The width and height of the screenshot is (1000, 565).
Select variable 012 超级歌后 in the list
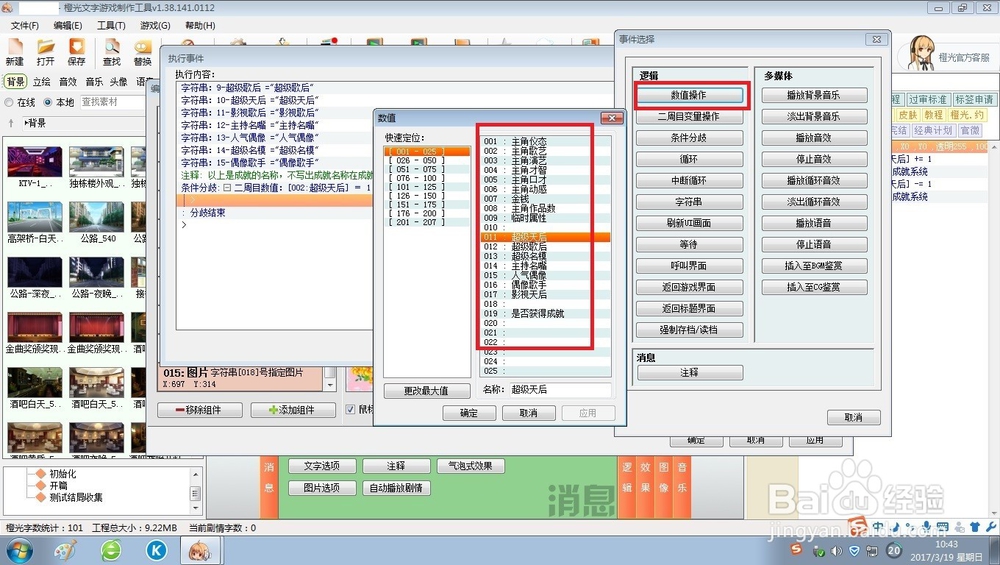point(545,247)
